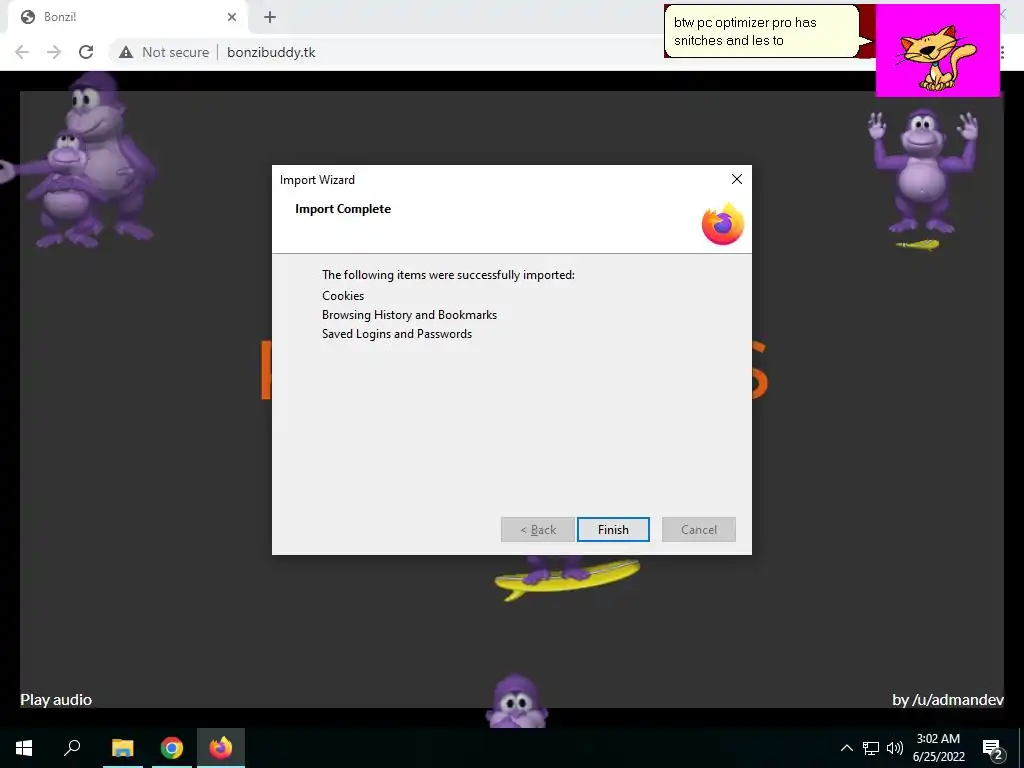Click the 'by /u/admandev' credit link
The image size is (1024, 768).
coord(948,699)
